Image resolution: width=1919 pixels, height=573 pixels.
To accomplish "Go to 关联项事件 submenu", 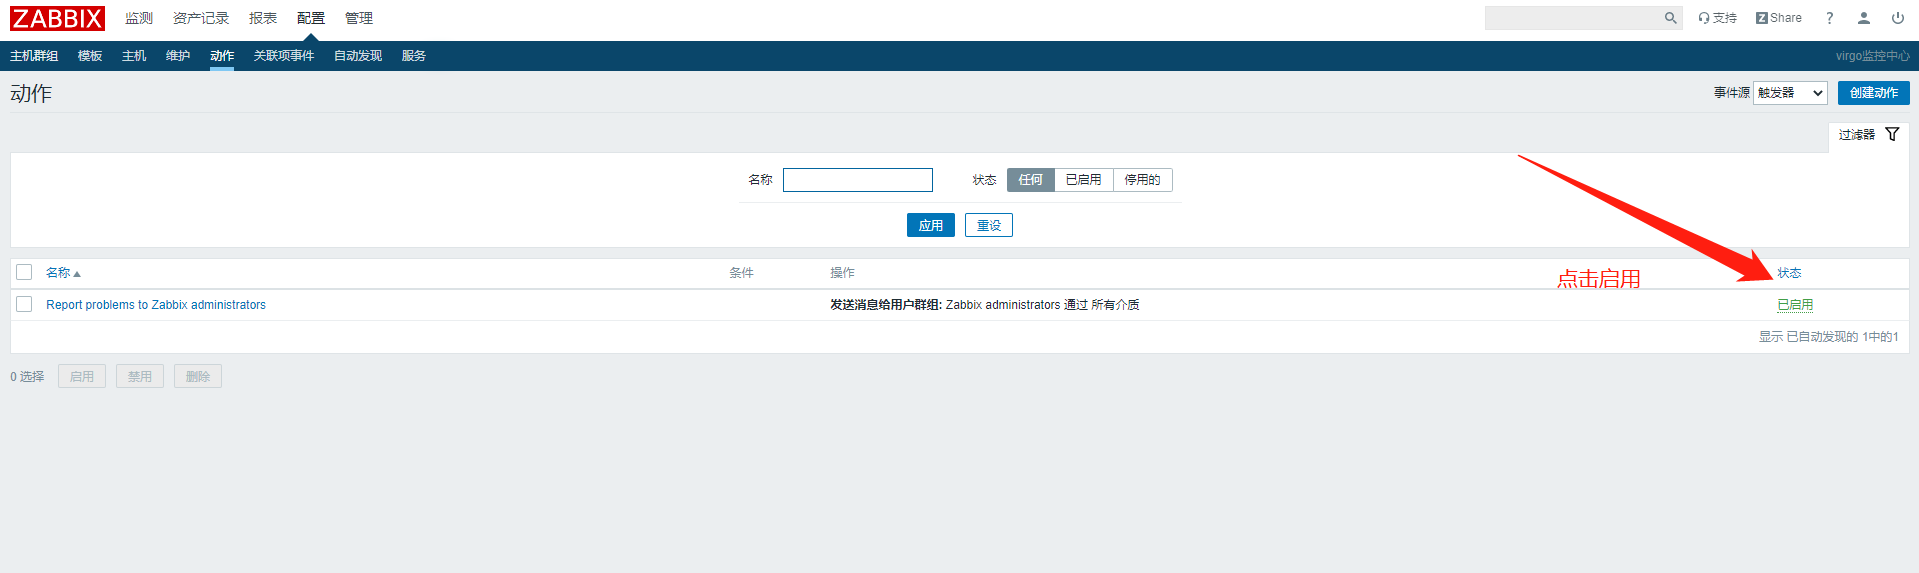I will [284, 56].
